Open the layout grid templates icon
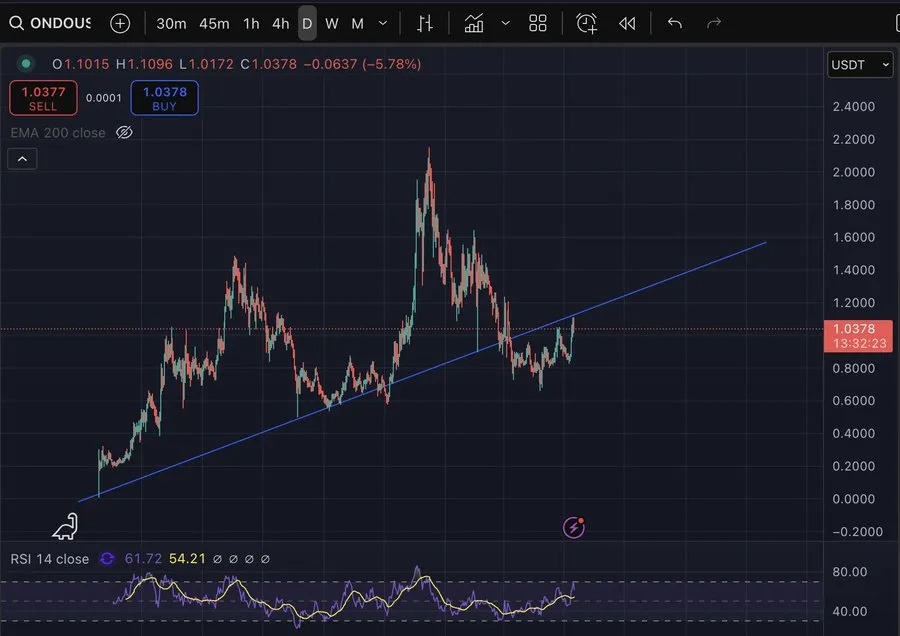Screen dimensions: 900x636 538,23
